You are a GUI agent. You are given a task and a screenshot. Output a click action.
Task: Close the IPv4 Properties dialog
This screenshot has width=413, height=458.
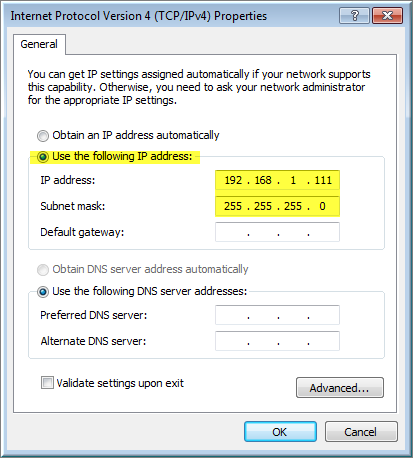click(387, 16)
